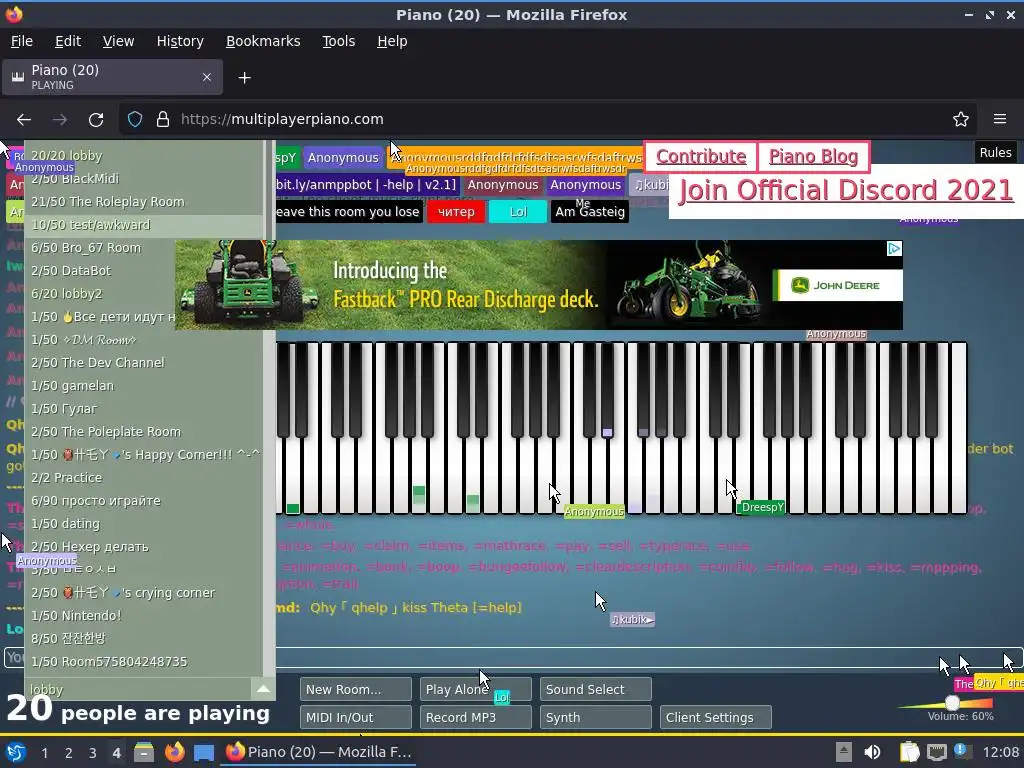Toggle the Synth panel

[x=596, y=717]
